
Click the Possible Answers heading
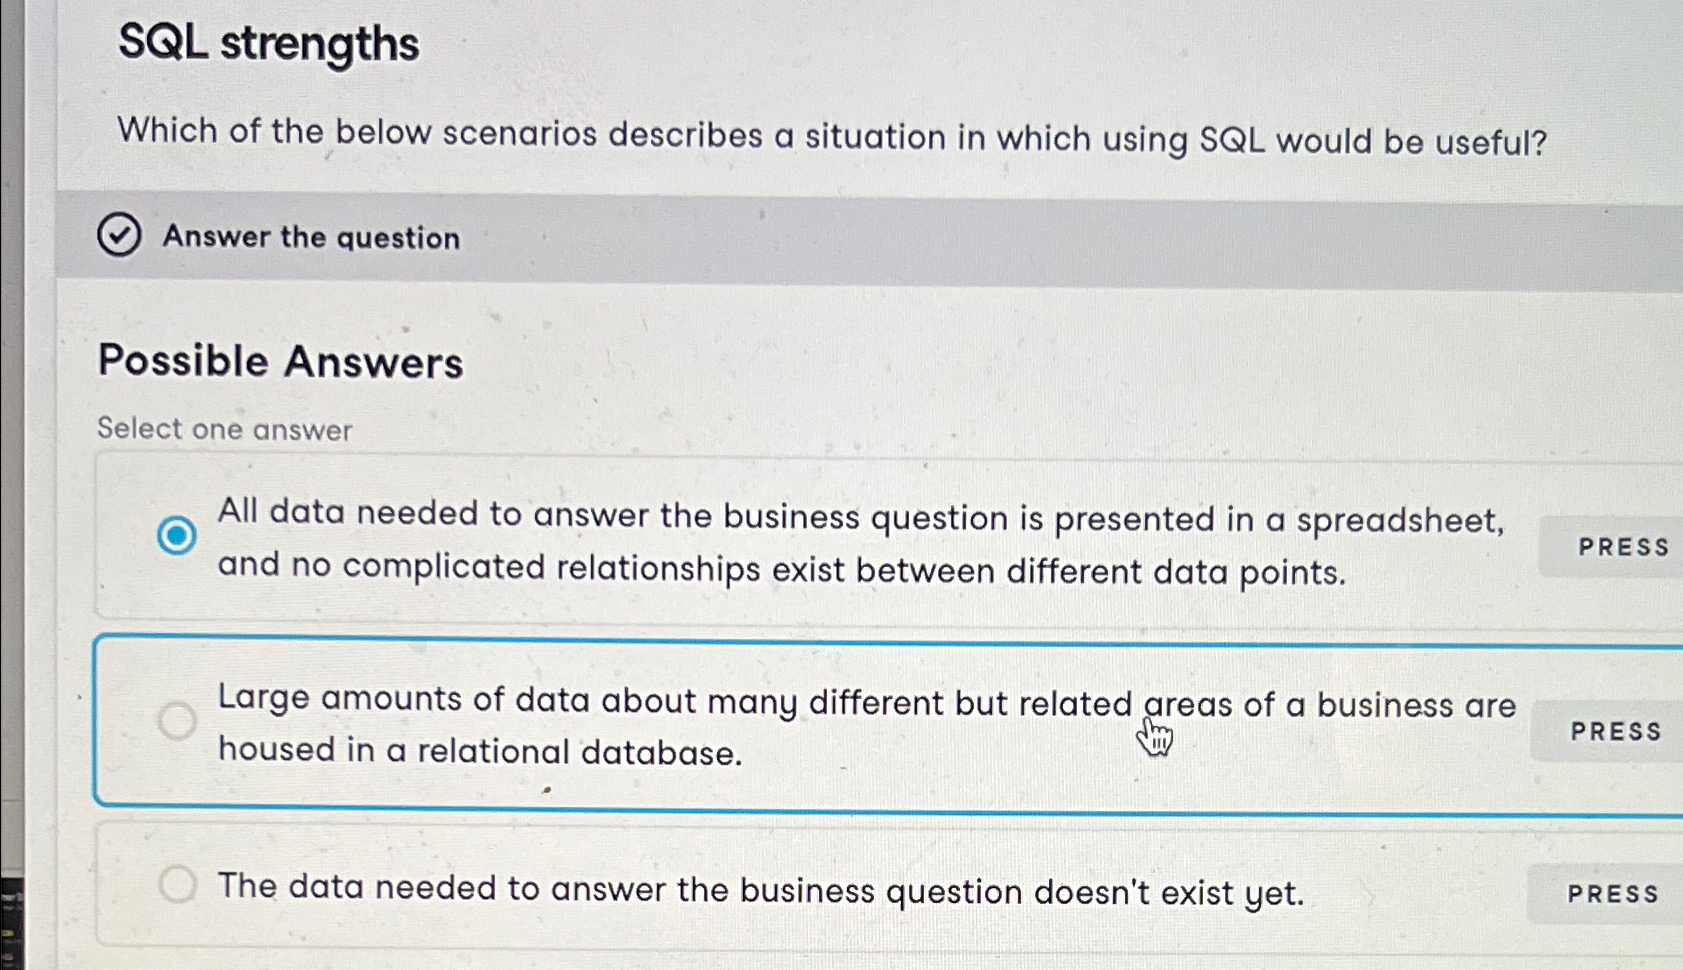point(280,362)
